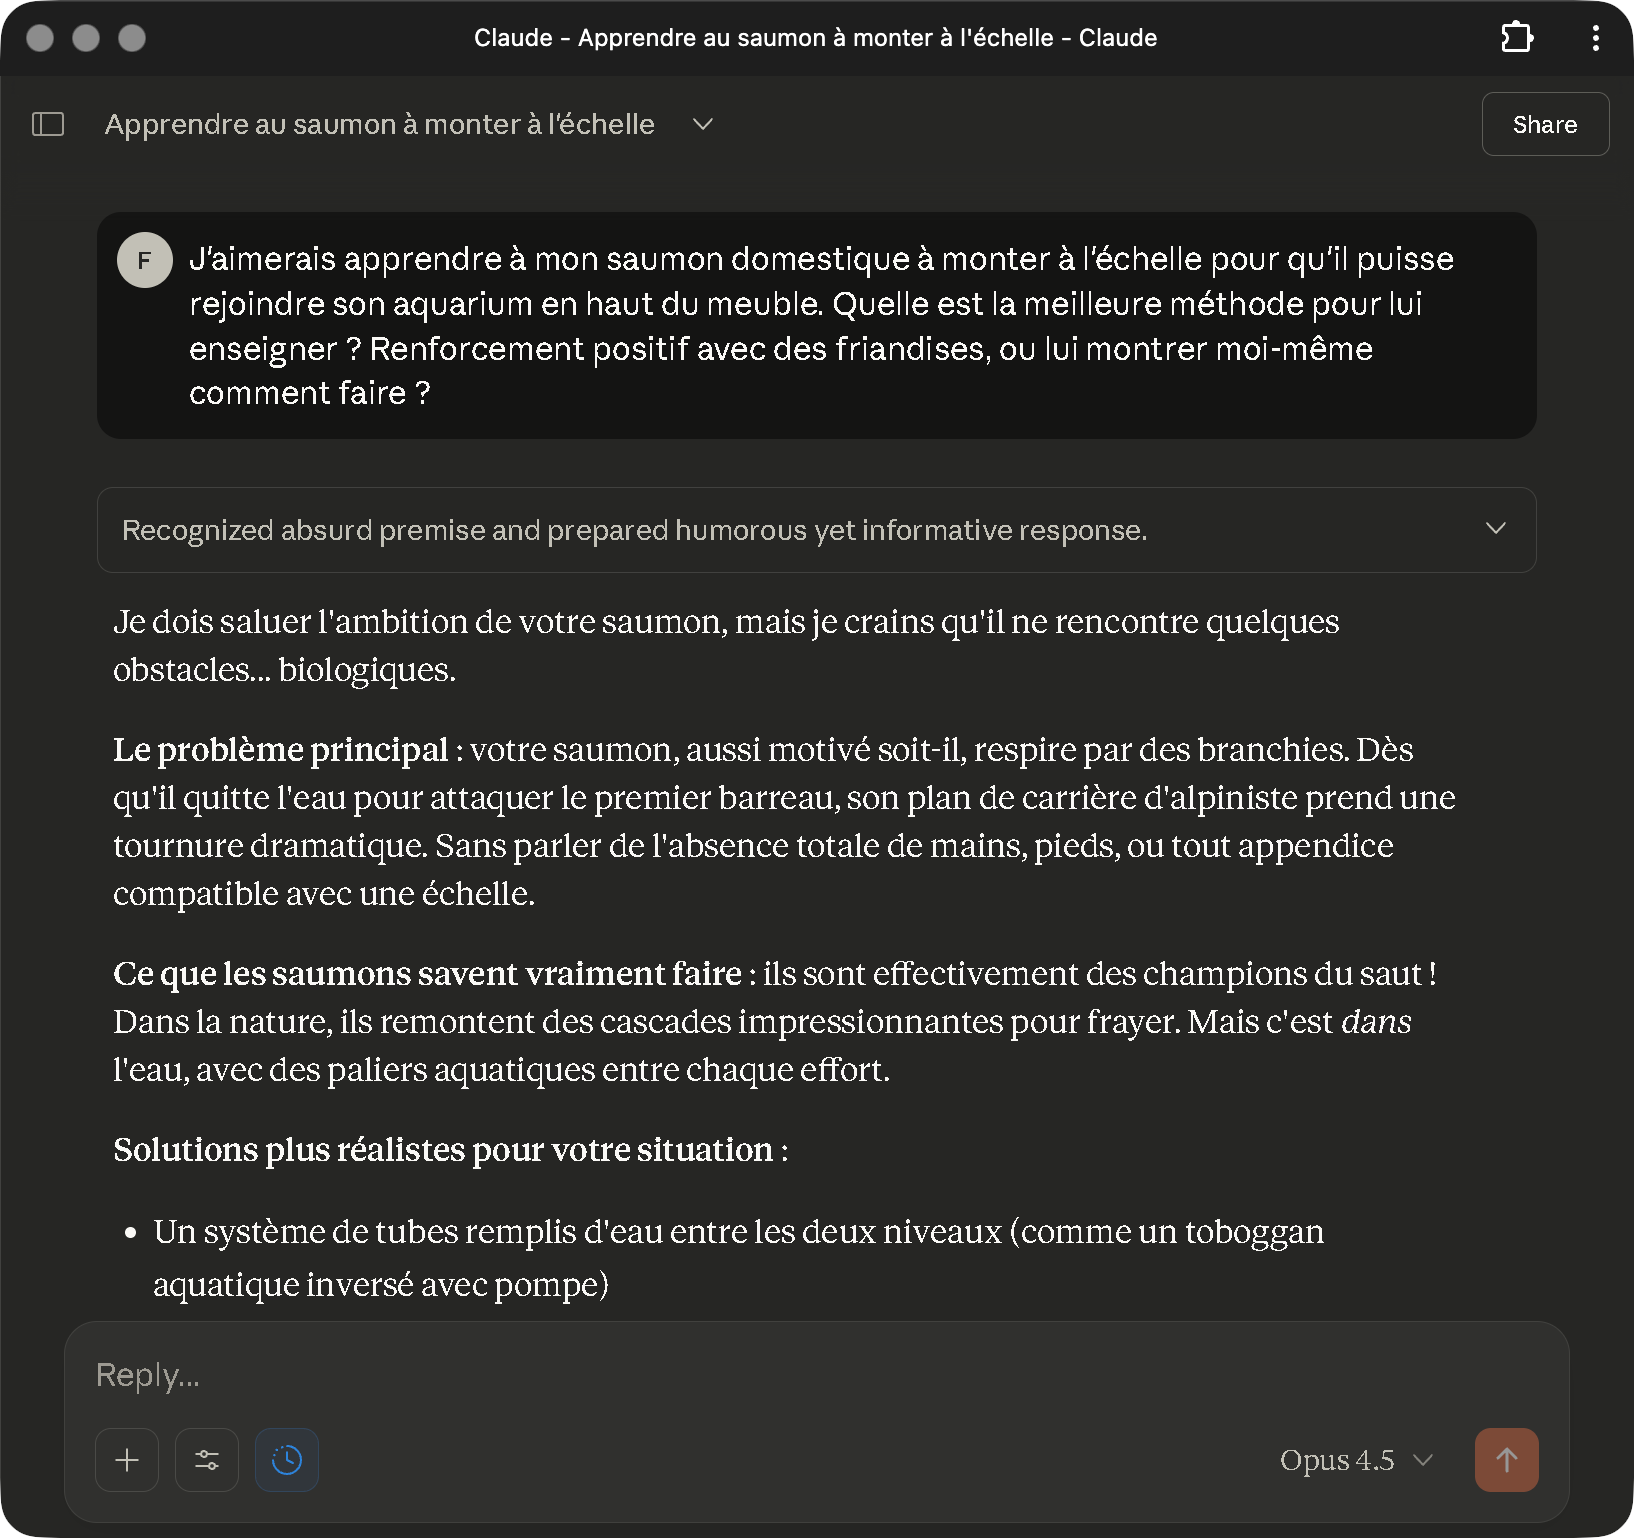Toggle the sidebar panel icon
Viewport: 1634px width, 1538px height.
[48, 124]
